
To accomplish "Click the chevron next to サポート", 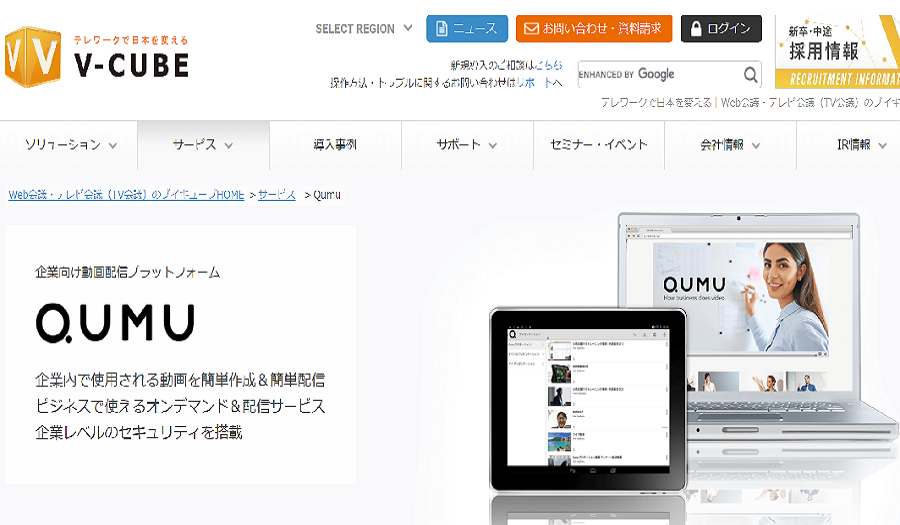I will 492,146.
